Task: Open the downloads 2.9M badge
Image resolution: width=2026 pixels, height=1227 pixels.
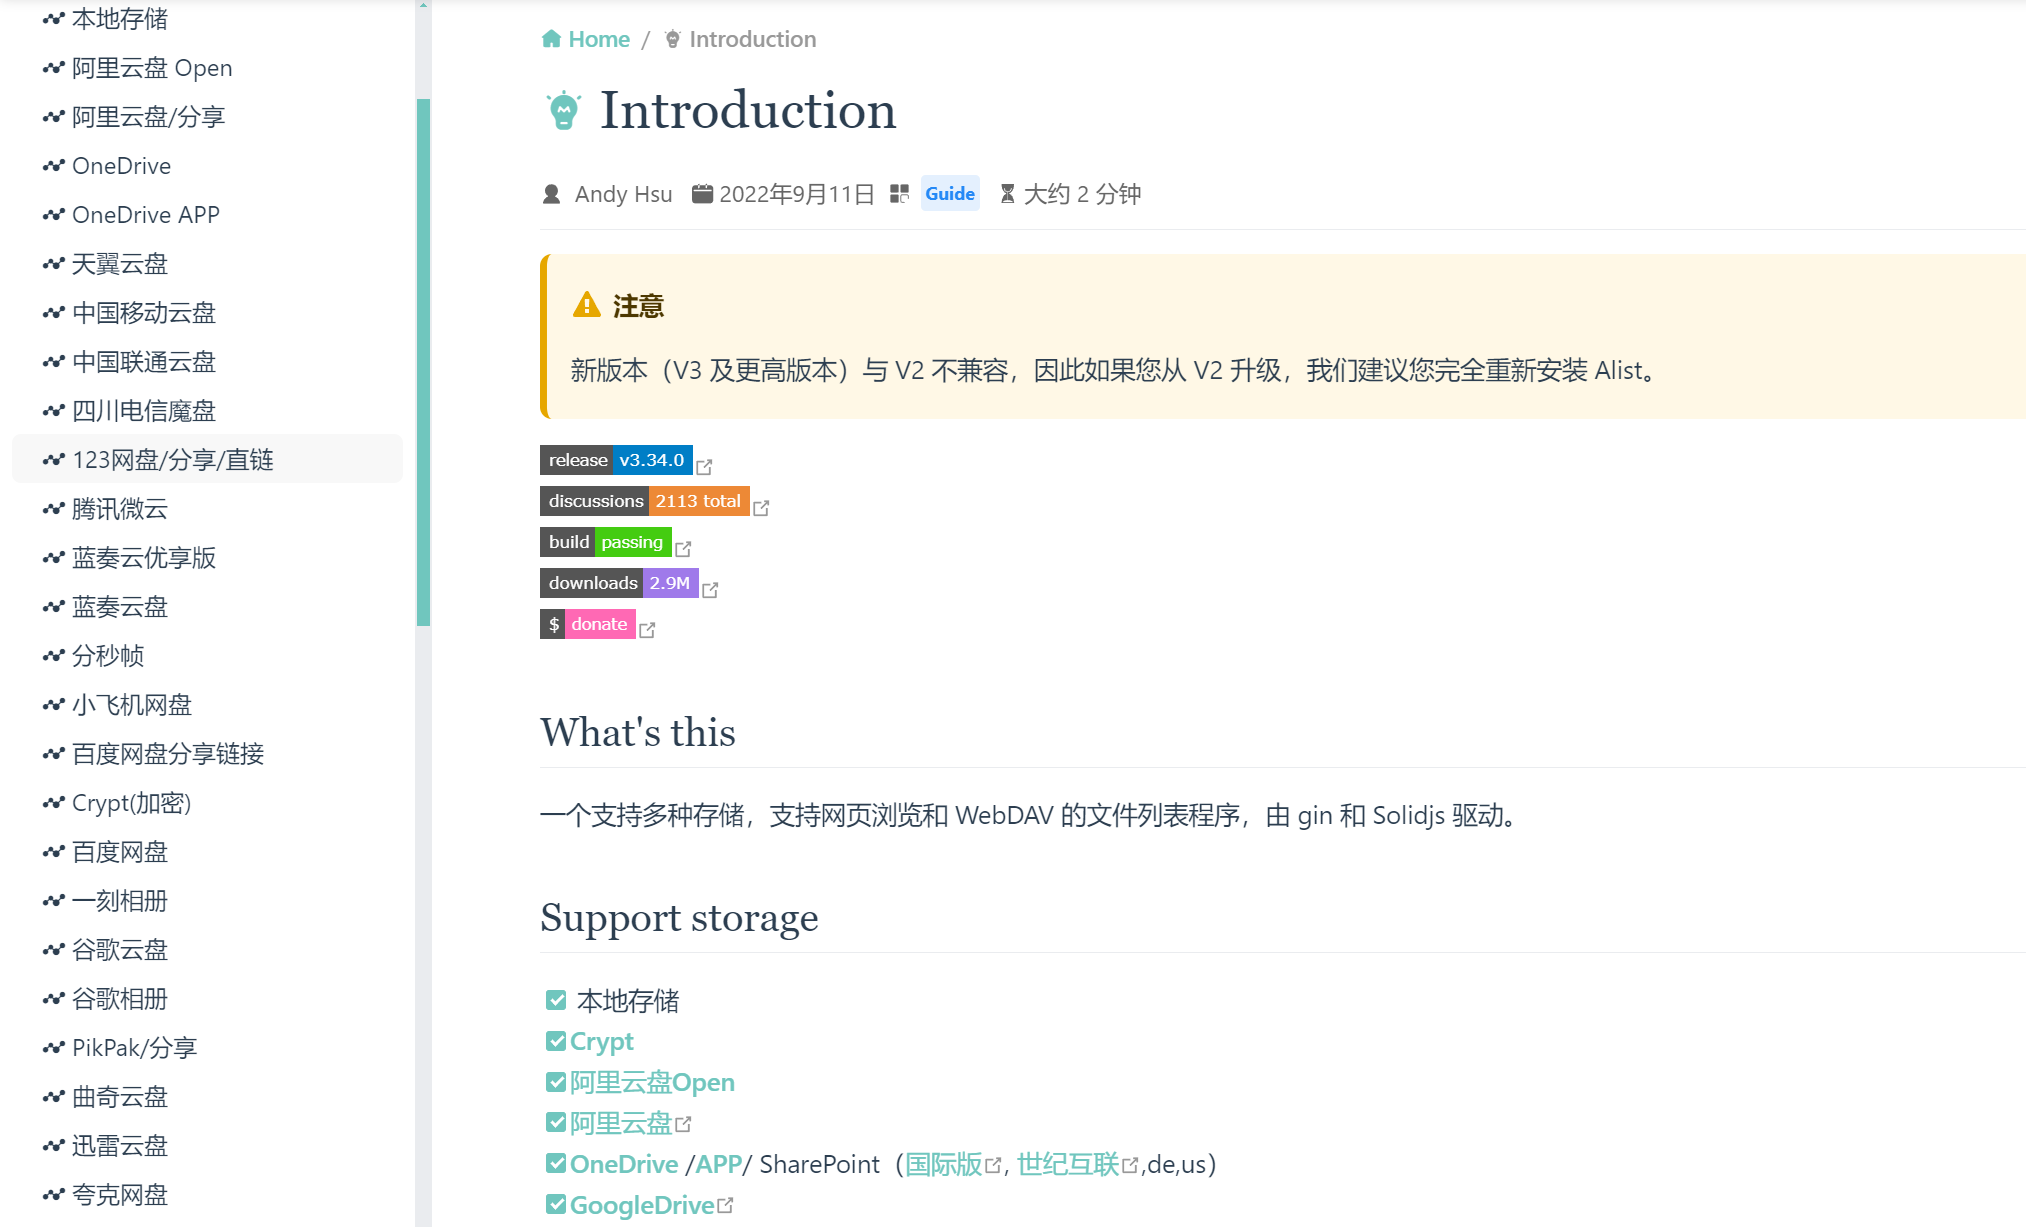Action: pyautogui.click(x=619, y=583)
